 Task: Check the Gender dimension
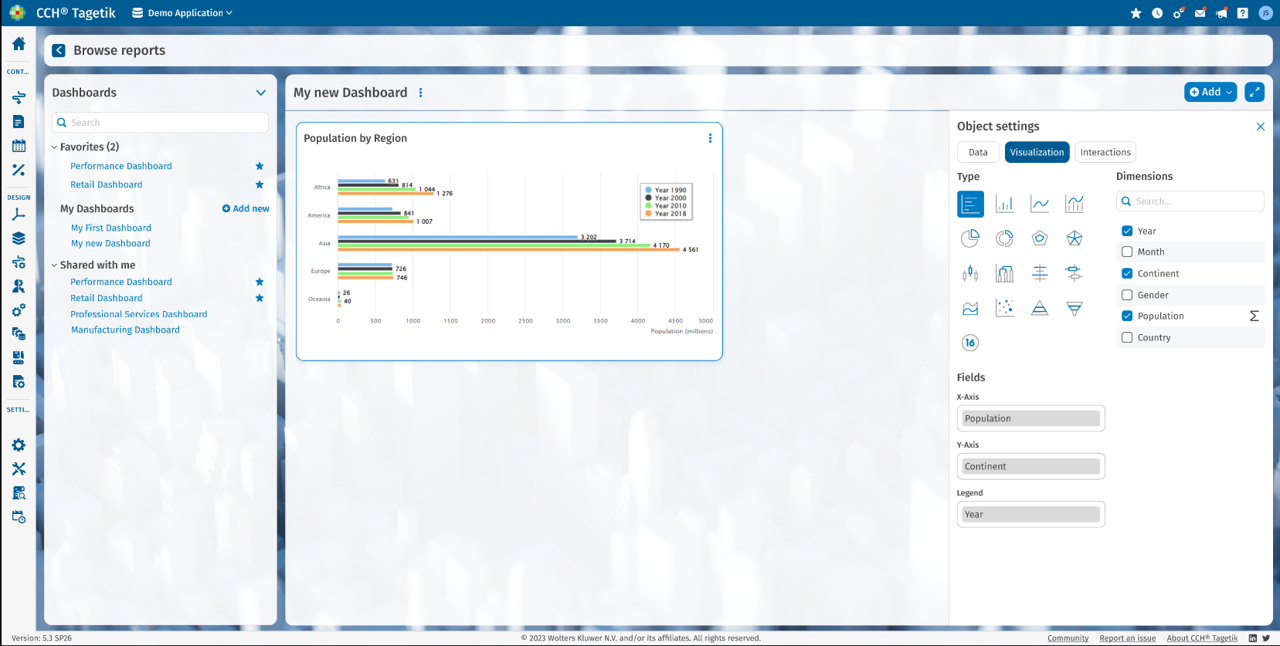point(1127,295)
